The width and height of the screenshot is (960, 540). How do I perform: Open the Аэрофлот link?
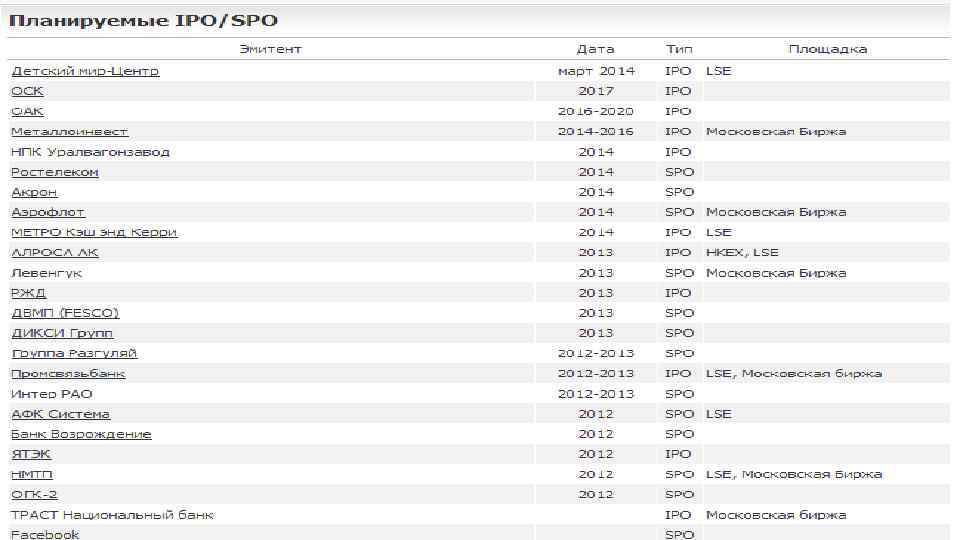48,212
